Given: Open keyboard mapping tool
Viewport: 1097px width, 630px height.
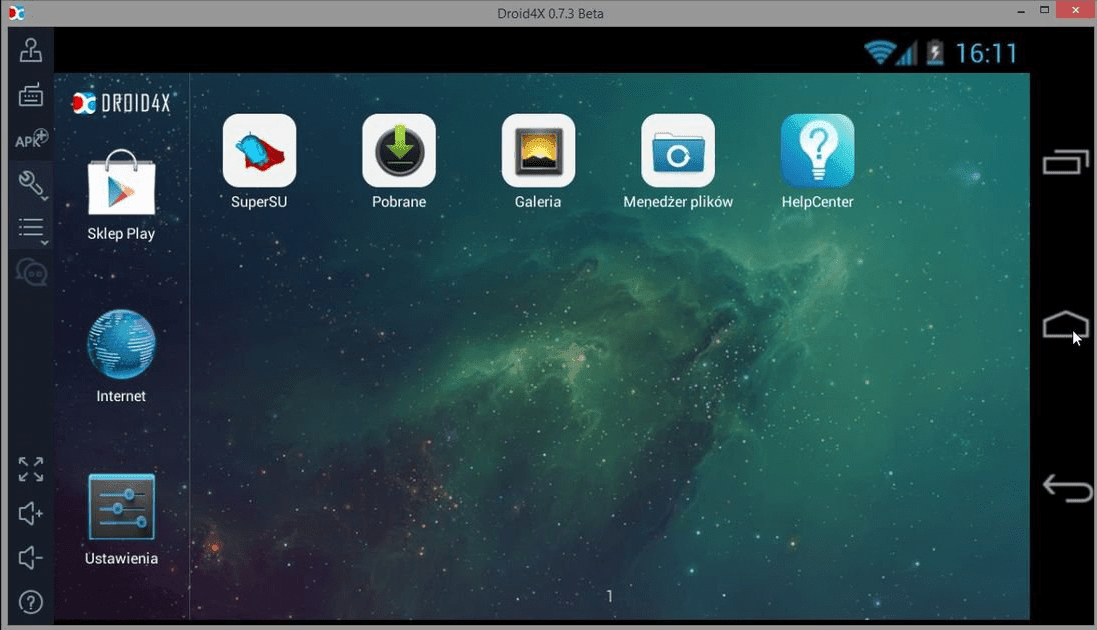Looking at the screenshot, I should click(x=31, y=94).
